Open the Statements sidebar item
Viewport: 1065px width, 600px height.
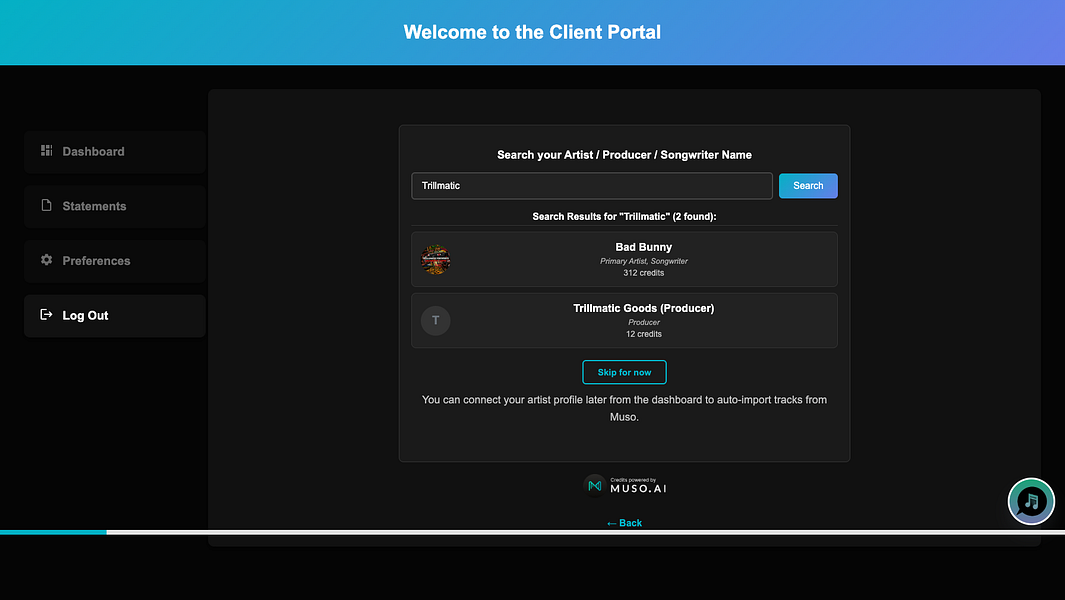(x=115, y=206)
